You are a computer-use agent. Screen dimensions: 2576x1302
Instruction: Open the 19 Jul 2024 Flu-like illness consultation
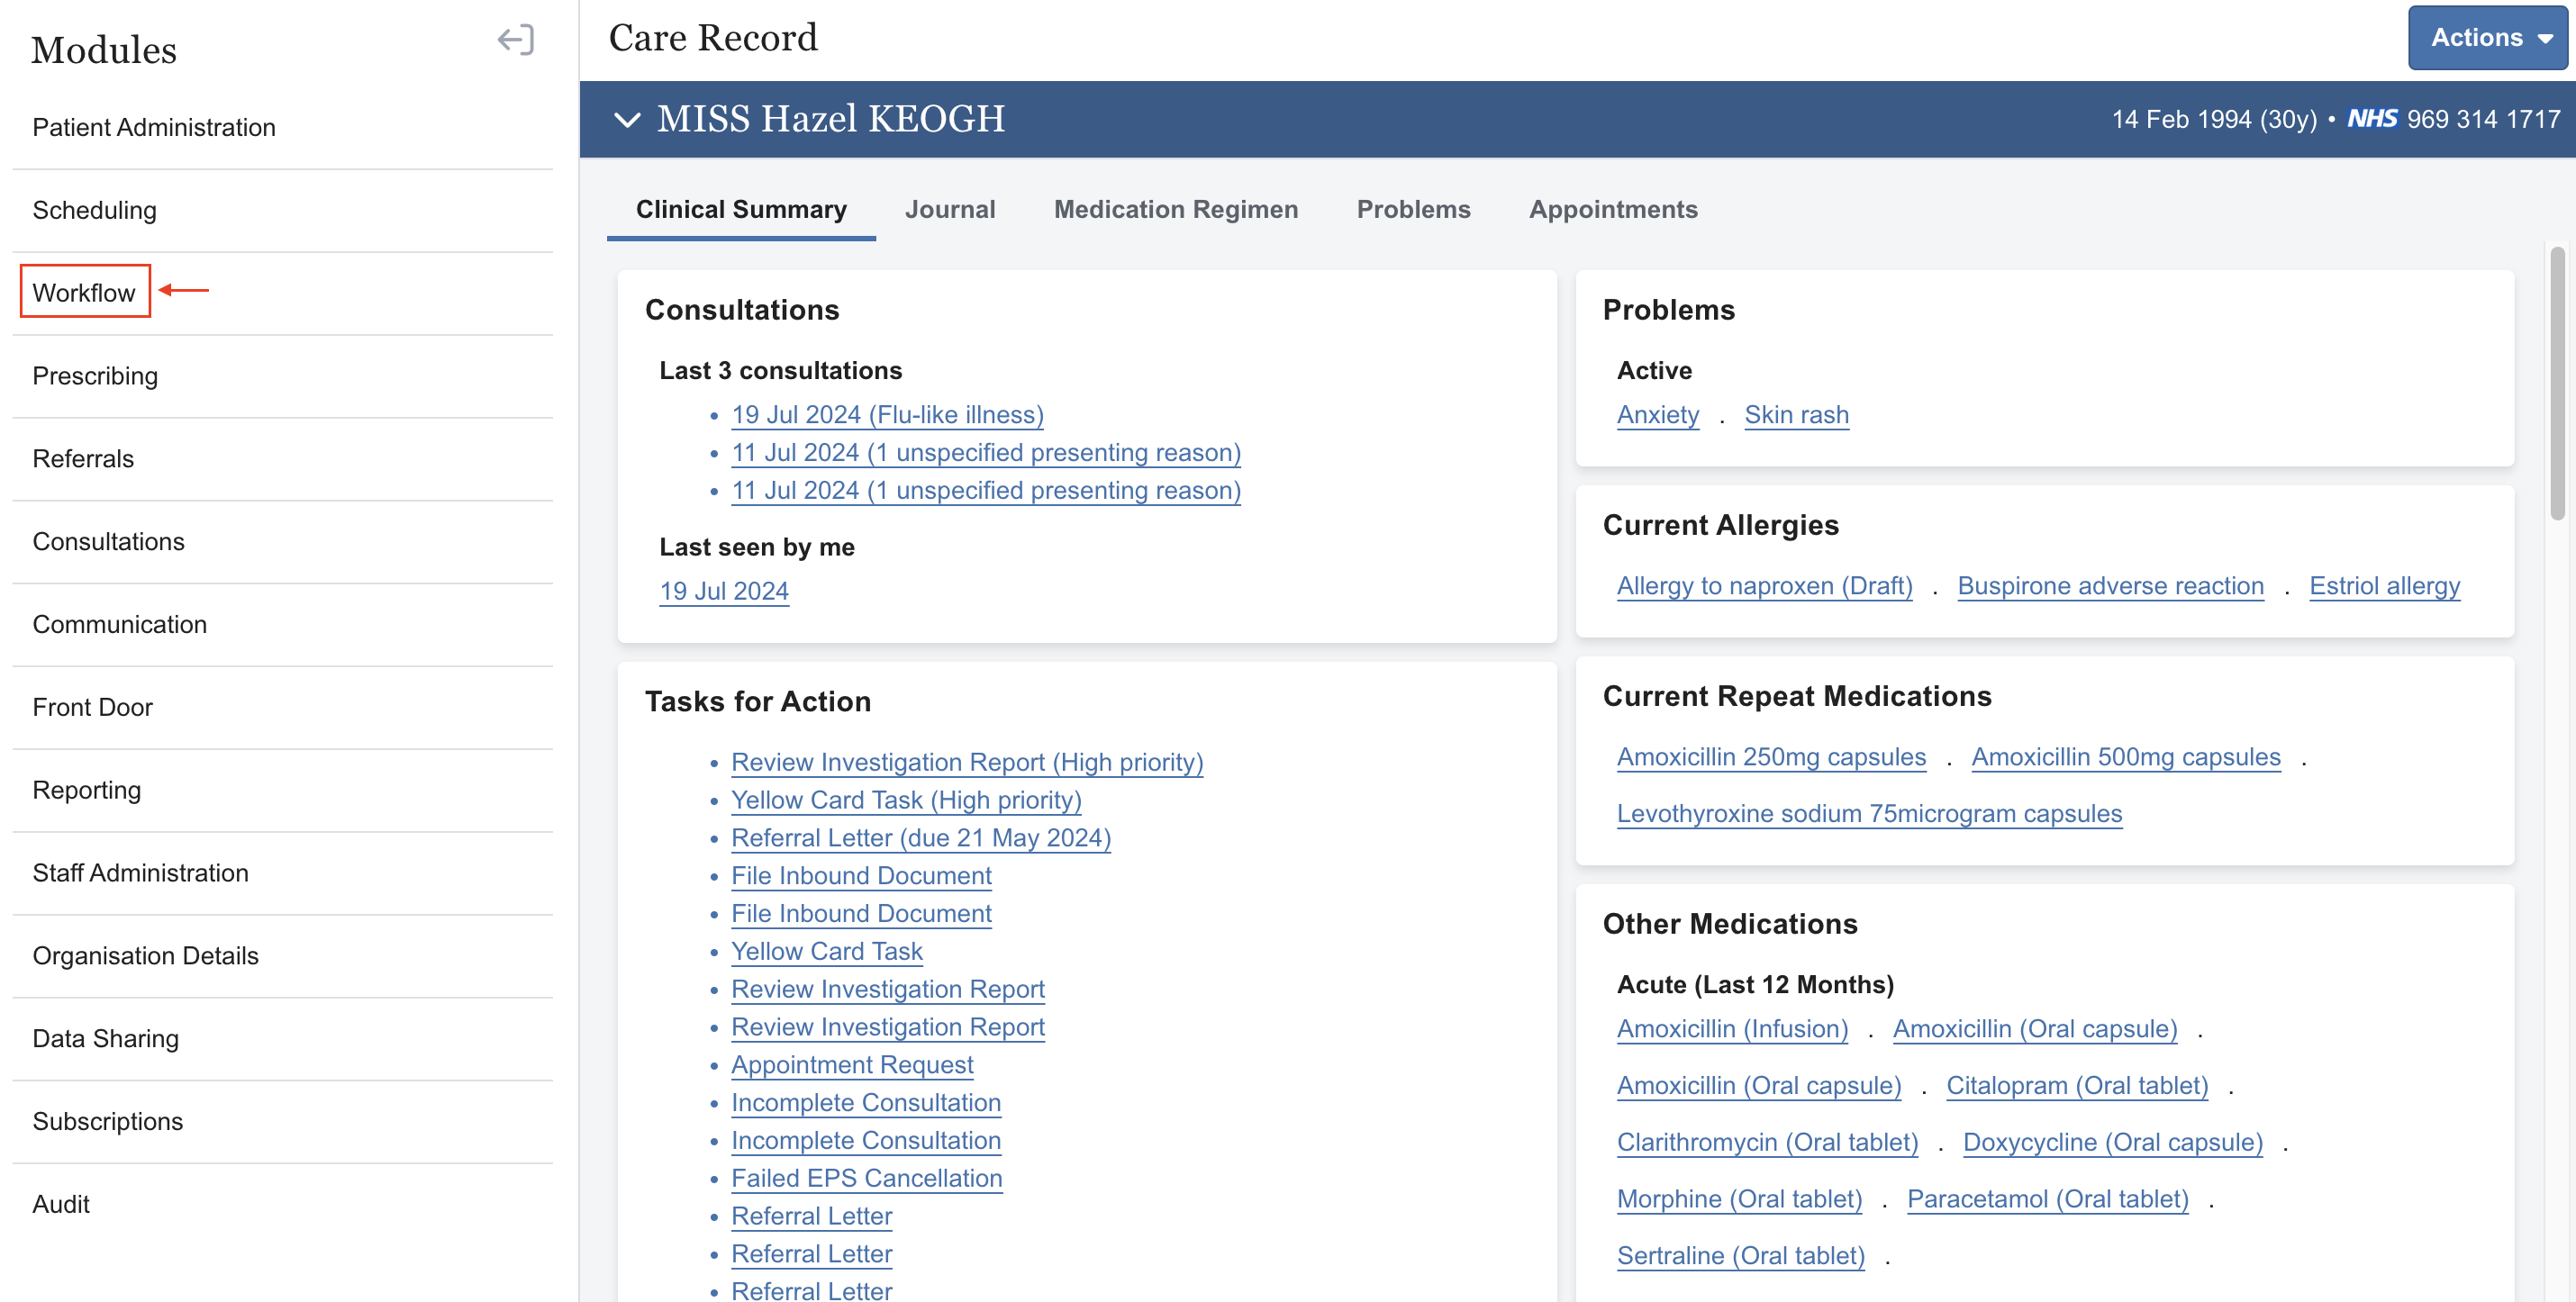tap(886, 414)
